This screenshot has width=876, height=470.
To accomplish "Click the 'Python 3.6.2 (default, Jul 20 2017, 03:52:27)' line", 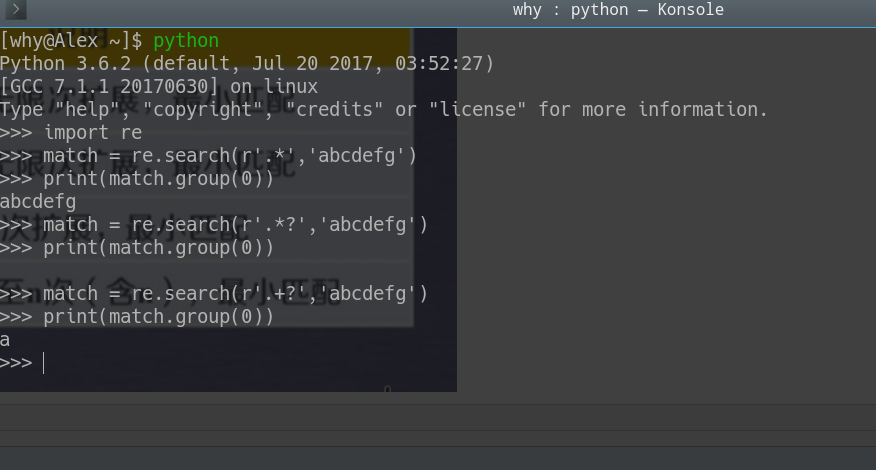I will 247,64.
